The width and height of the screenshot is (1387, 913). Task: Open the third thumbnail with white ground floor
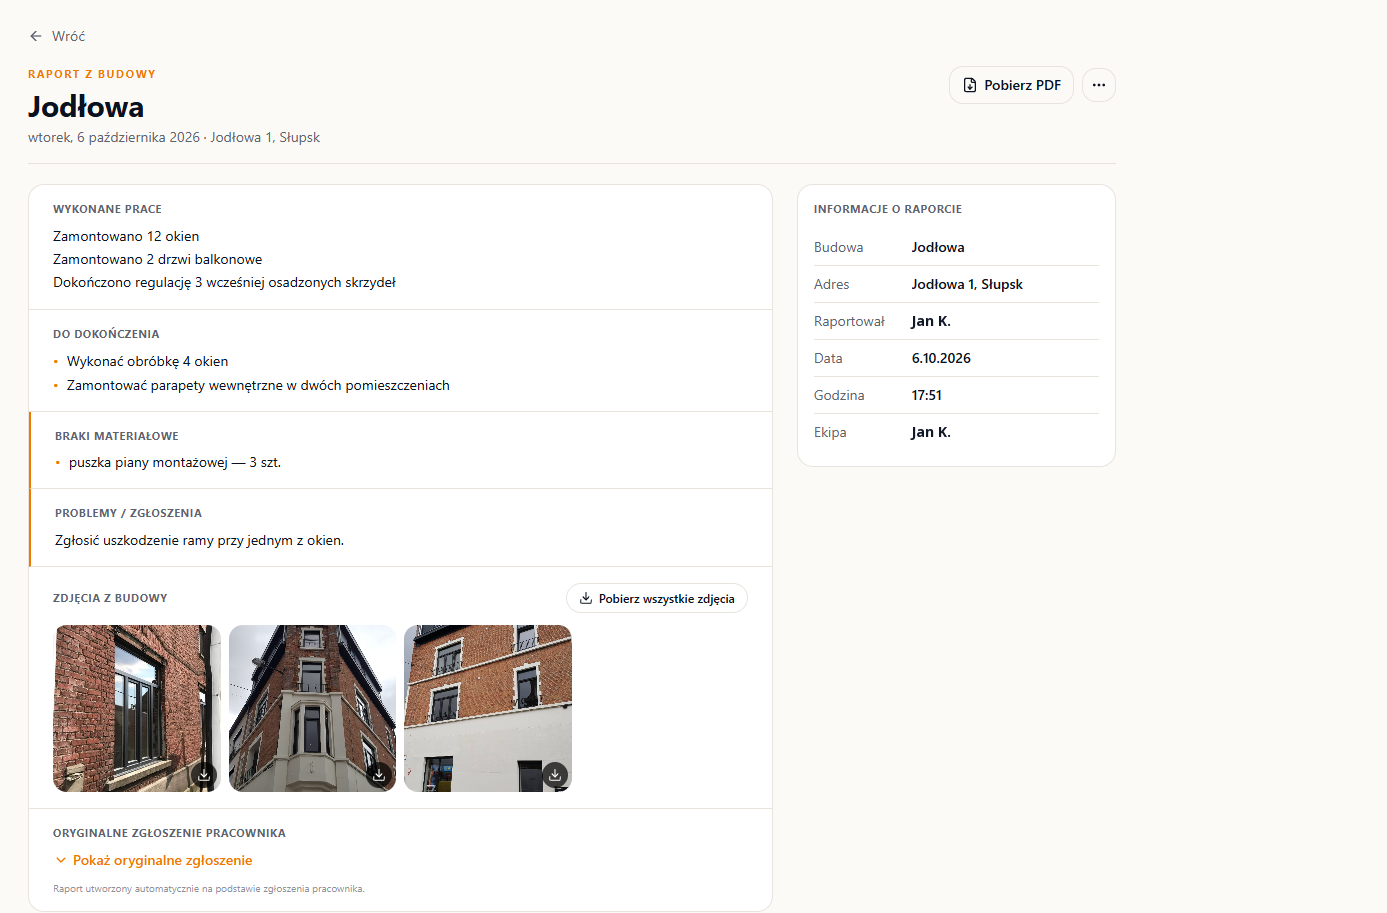[x=487, y=708]
